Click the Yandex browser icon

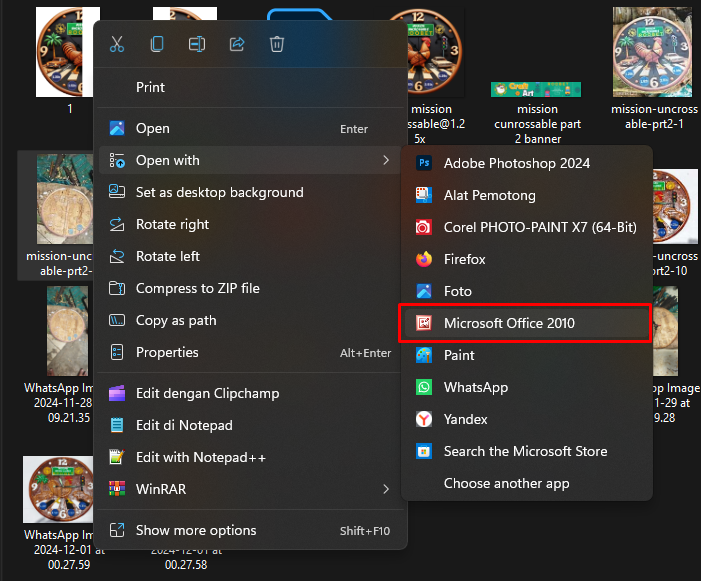point(424,419)
